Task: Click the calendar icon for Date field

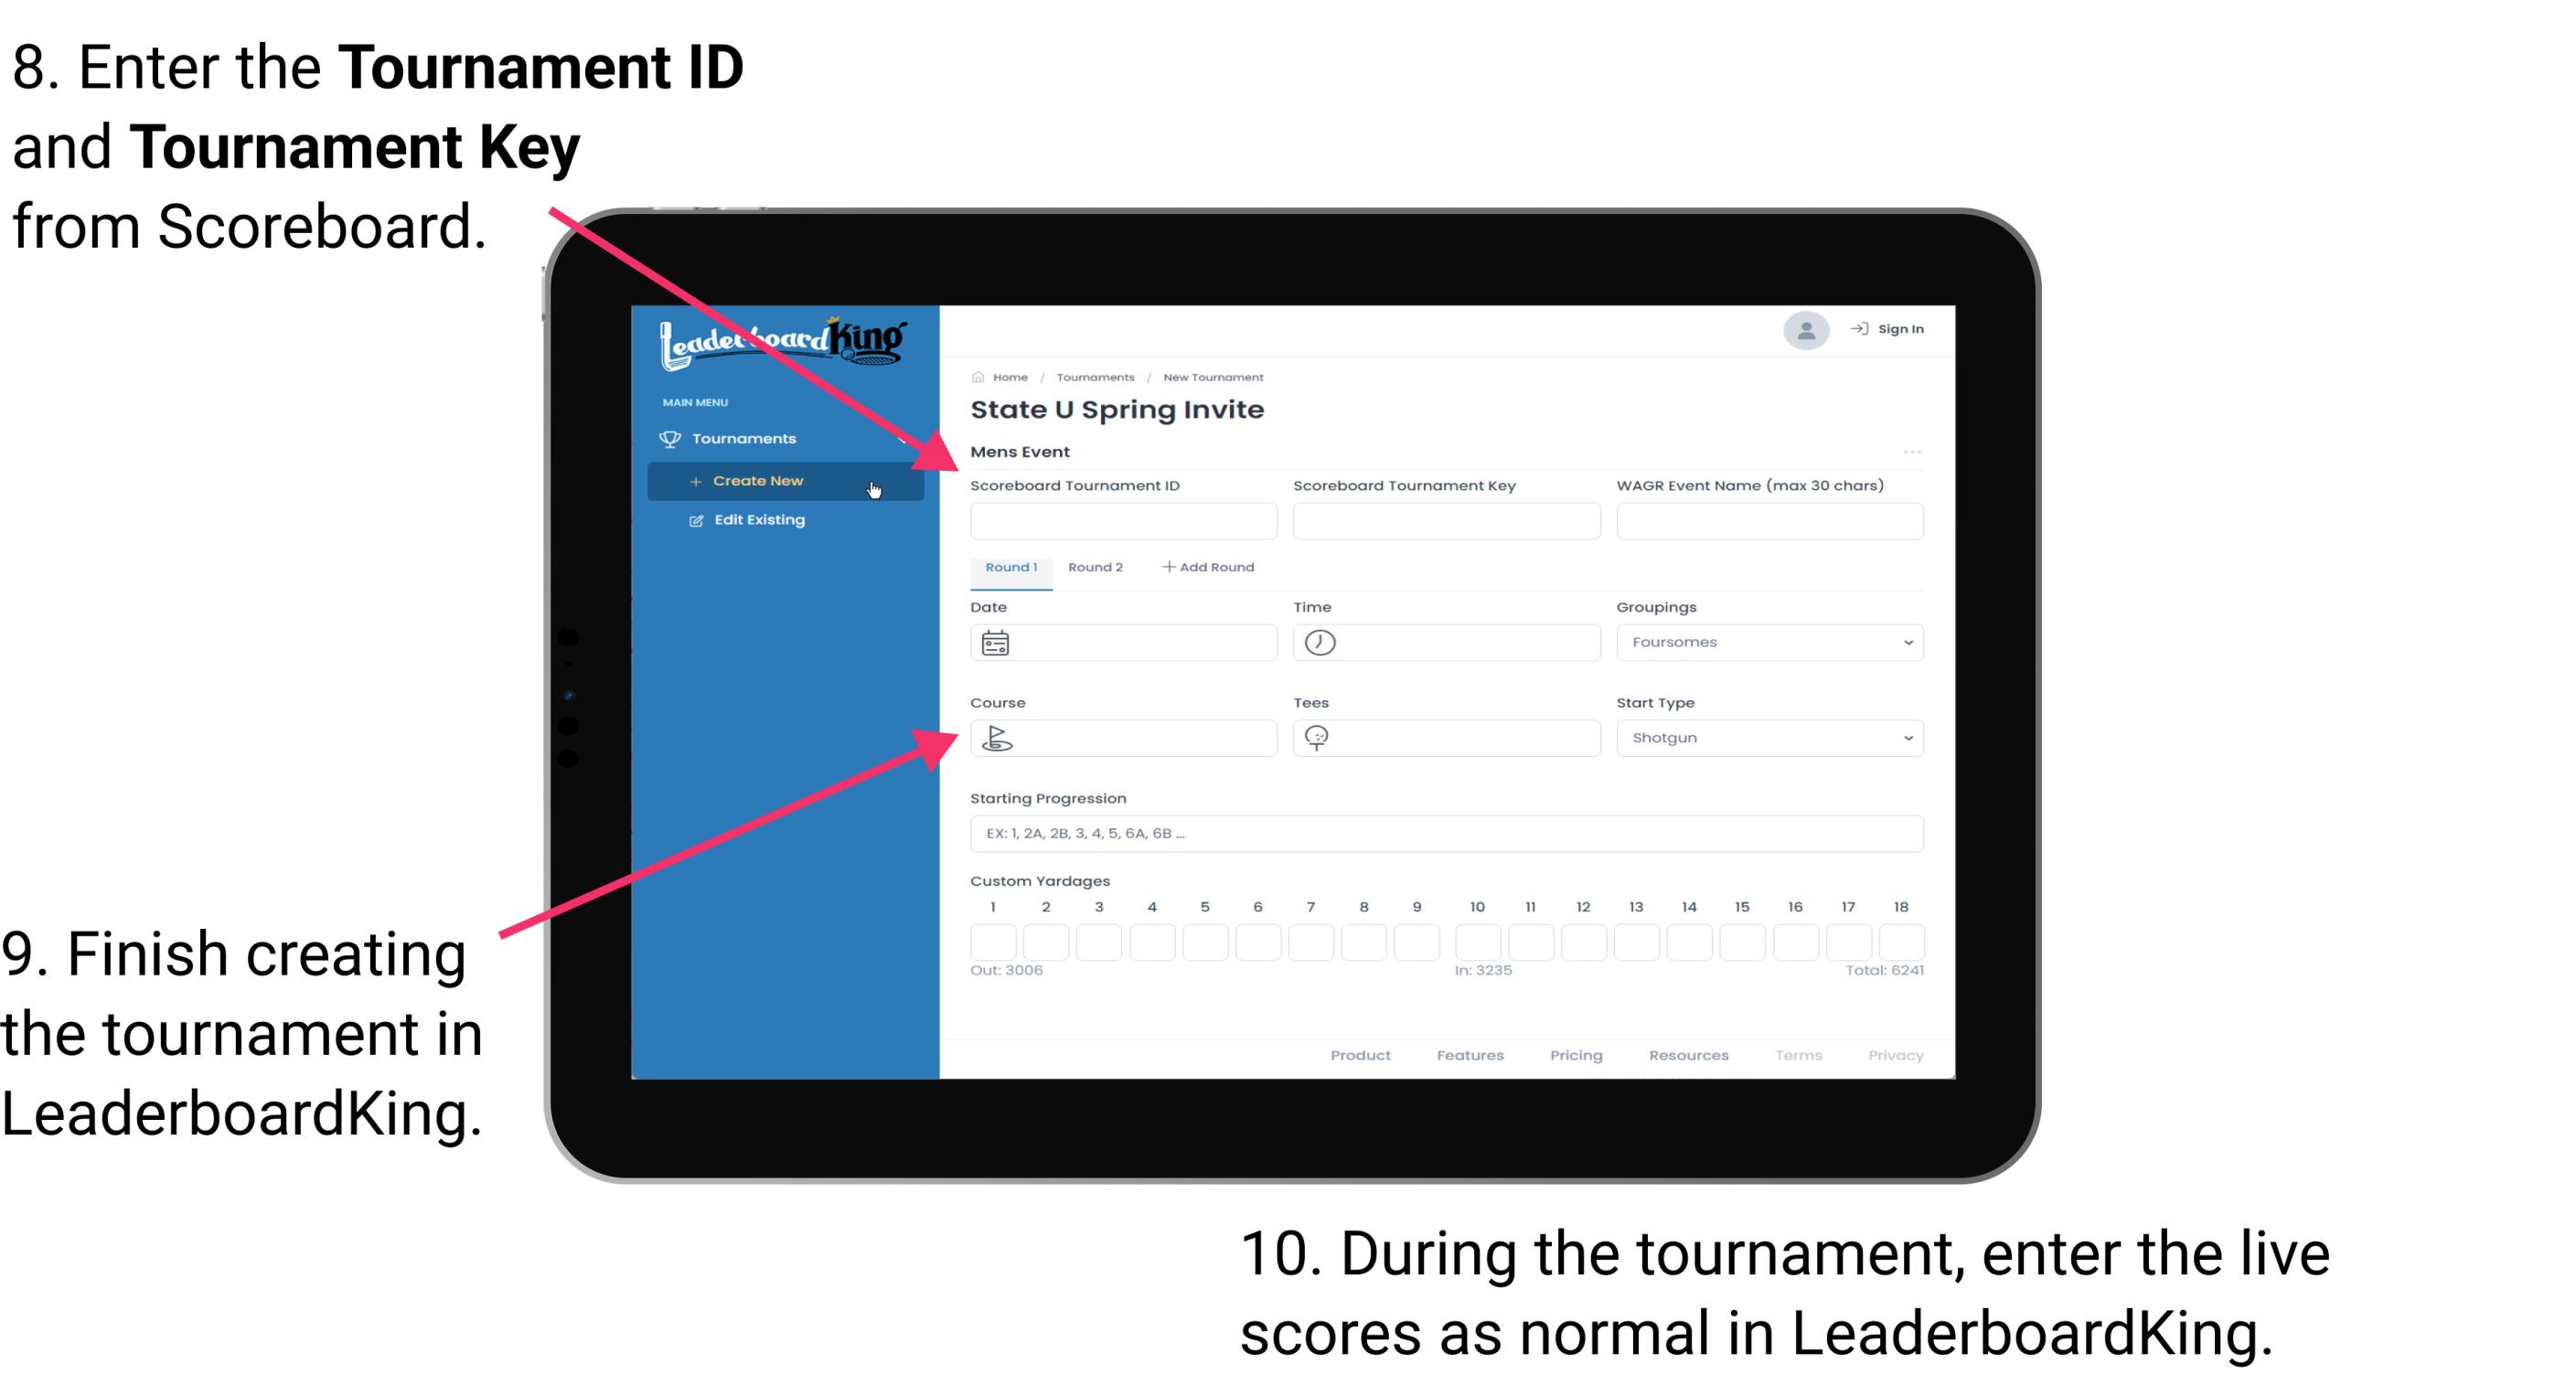Action: click(995, 642)
